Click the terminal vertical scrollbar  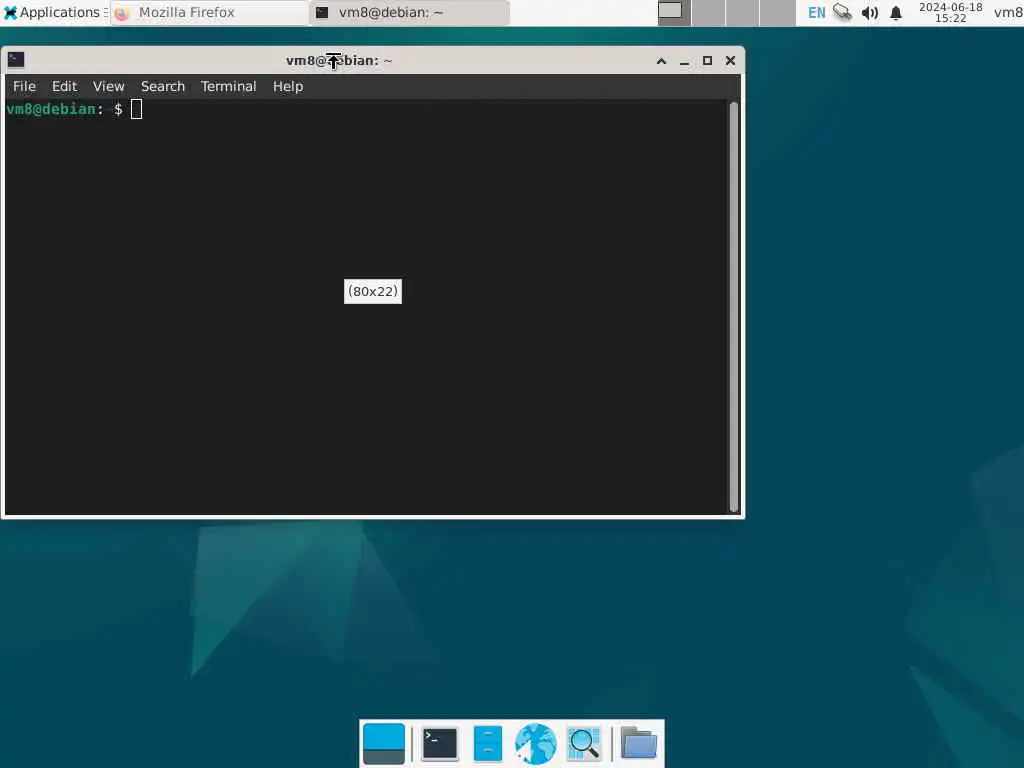(733, 307)
